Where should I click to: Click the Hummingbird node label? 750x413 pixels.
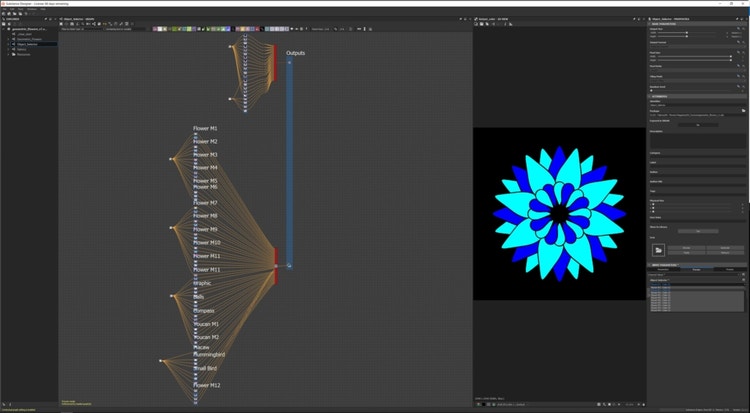click(x=209, y=355)
